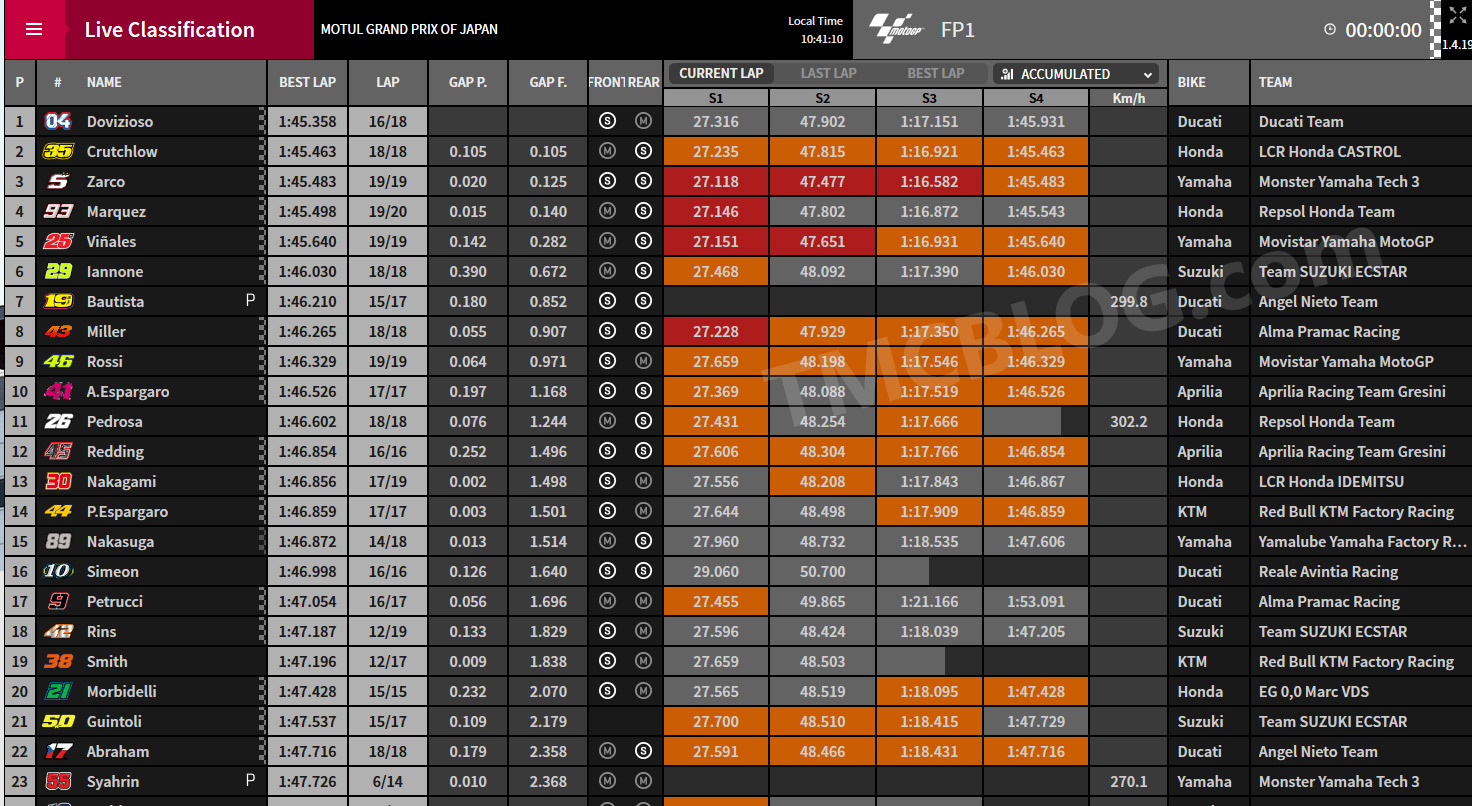Viewport: 1472px width, 806px height.
Task: Click the MOTUL GRAND PRIX OF JAPAN title
Action: pyautogui.click(x=409, y=29)
